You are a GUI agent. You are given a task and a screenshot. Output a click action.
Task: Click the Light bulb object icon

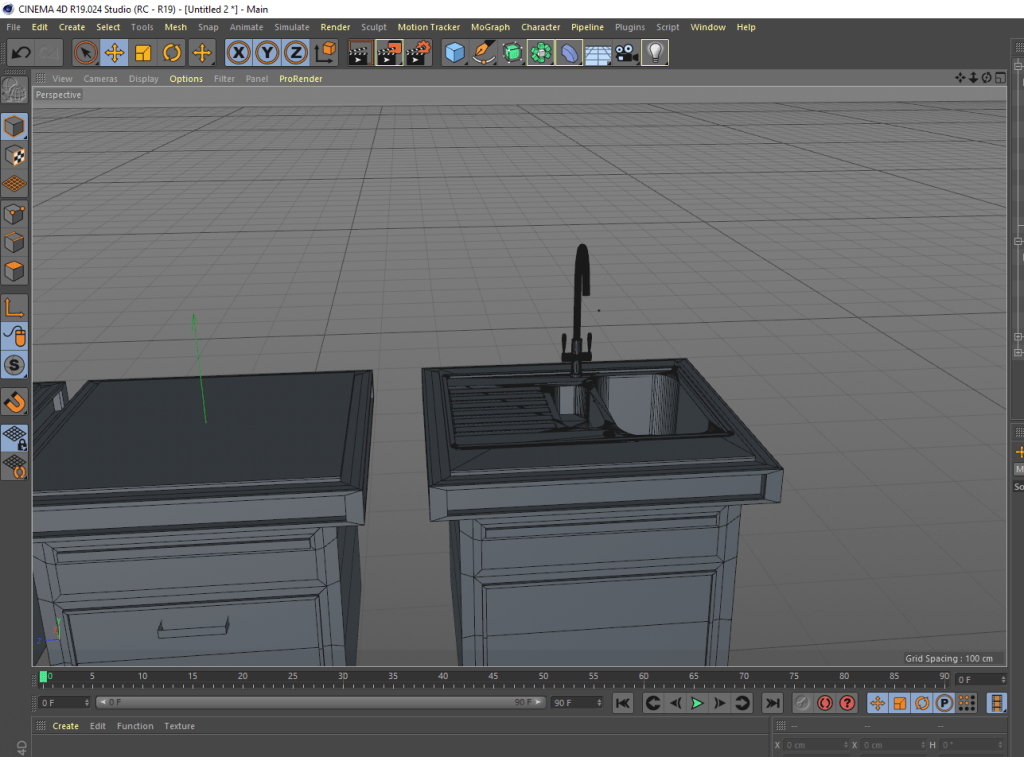[655, 53]
